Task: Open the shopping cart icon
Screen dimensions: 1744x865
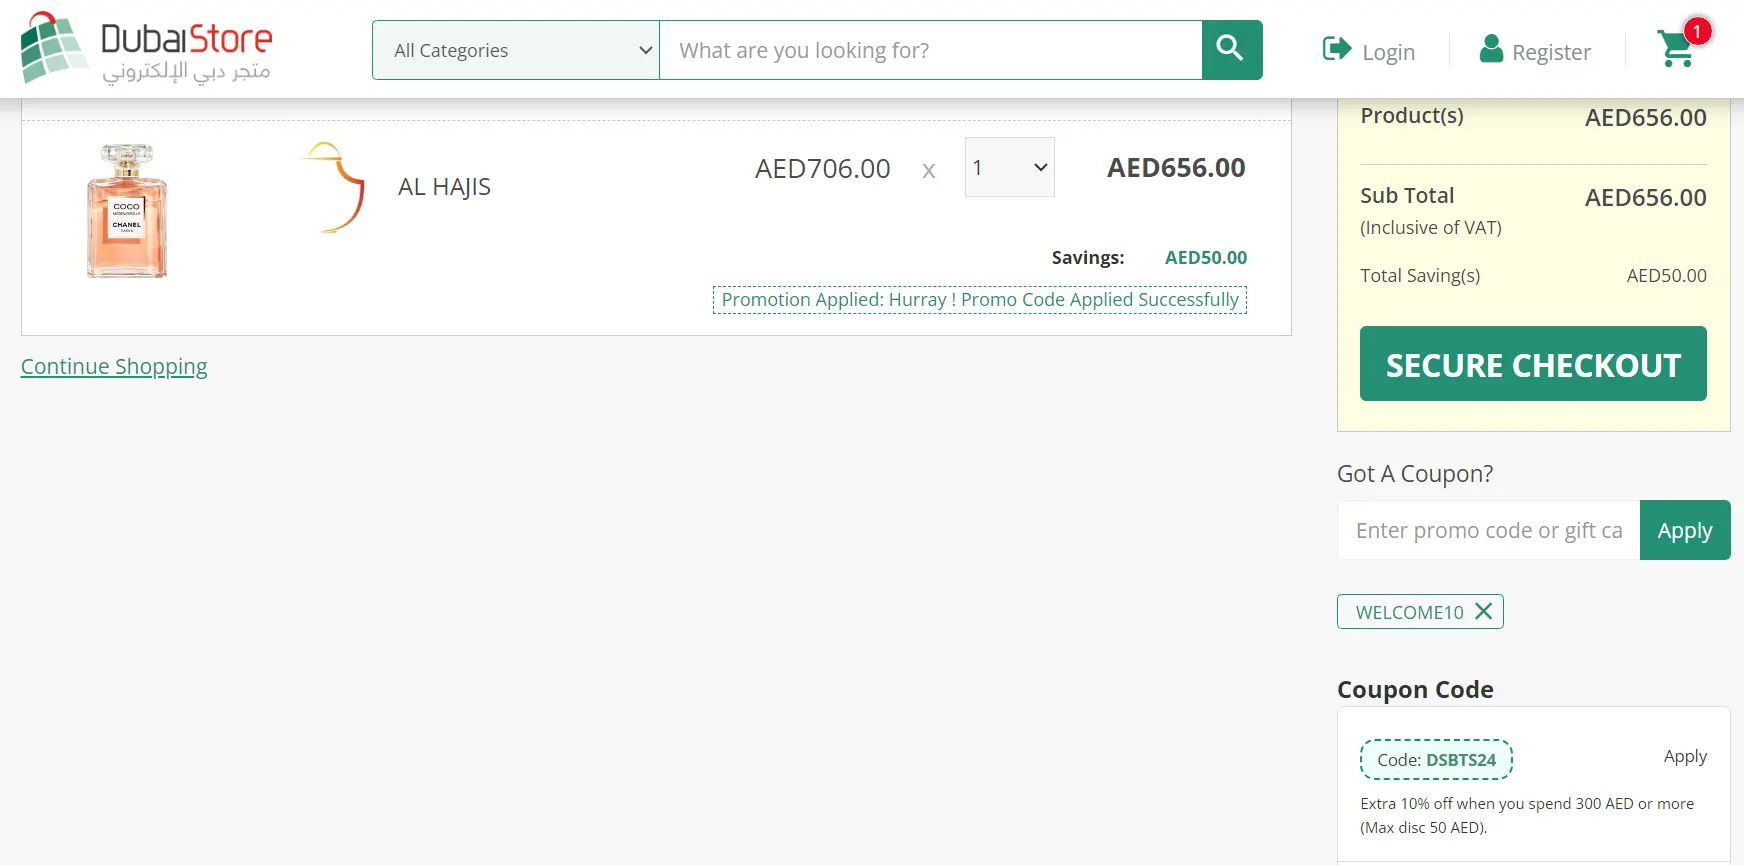Action: pos(1676,48)
